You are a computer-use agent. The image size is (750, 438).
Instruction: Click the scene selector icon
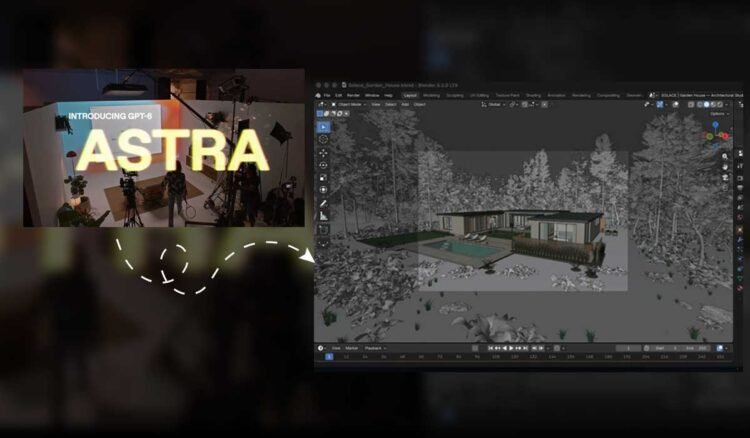click(x=652, y=95)
